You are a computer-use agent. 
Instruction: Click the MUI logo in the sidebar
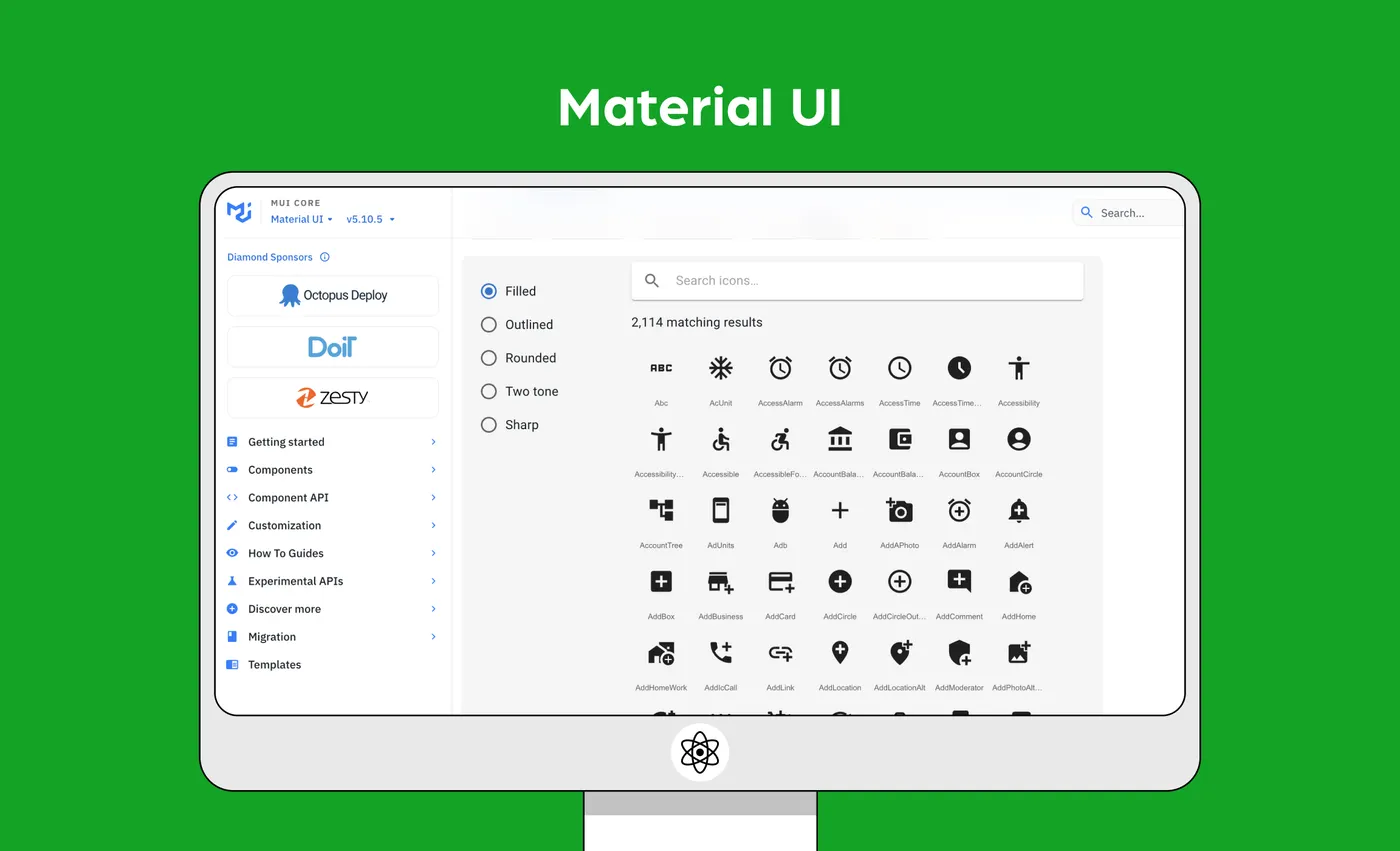pos(239,211)
